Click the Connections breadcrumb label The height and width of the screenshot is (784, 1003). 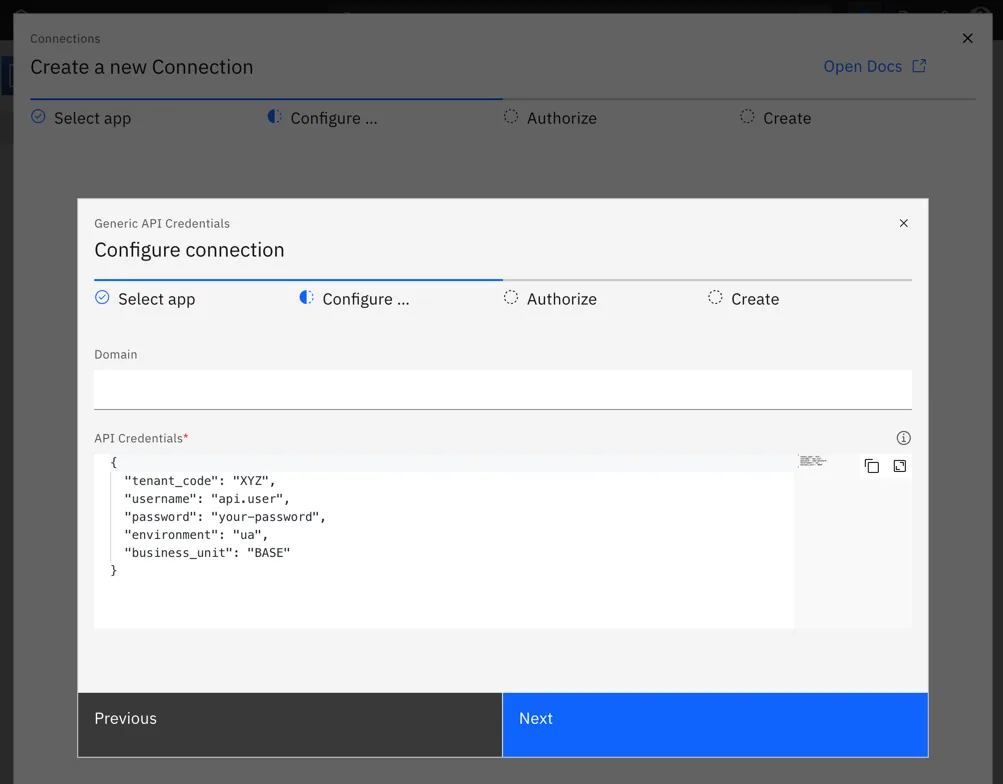[65, 38]
